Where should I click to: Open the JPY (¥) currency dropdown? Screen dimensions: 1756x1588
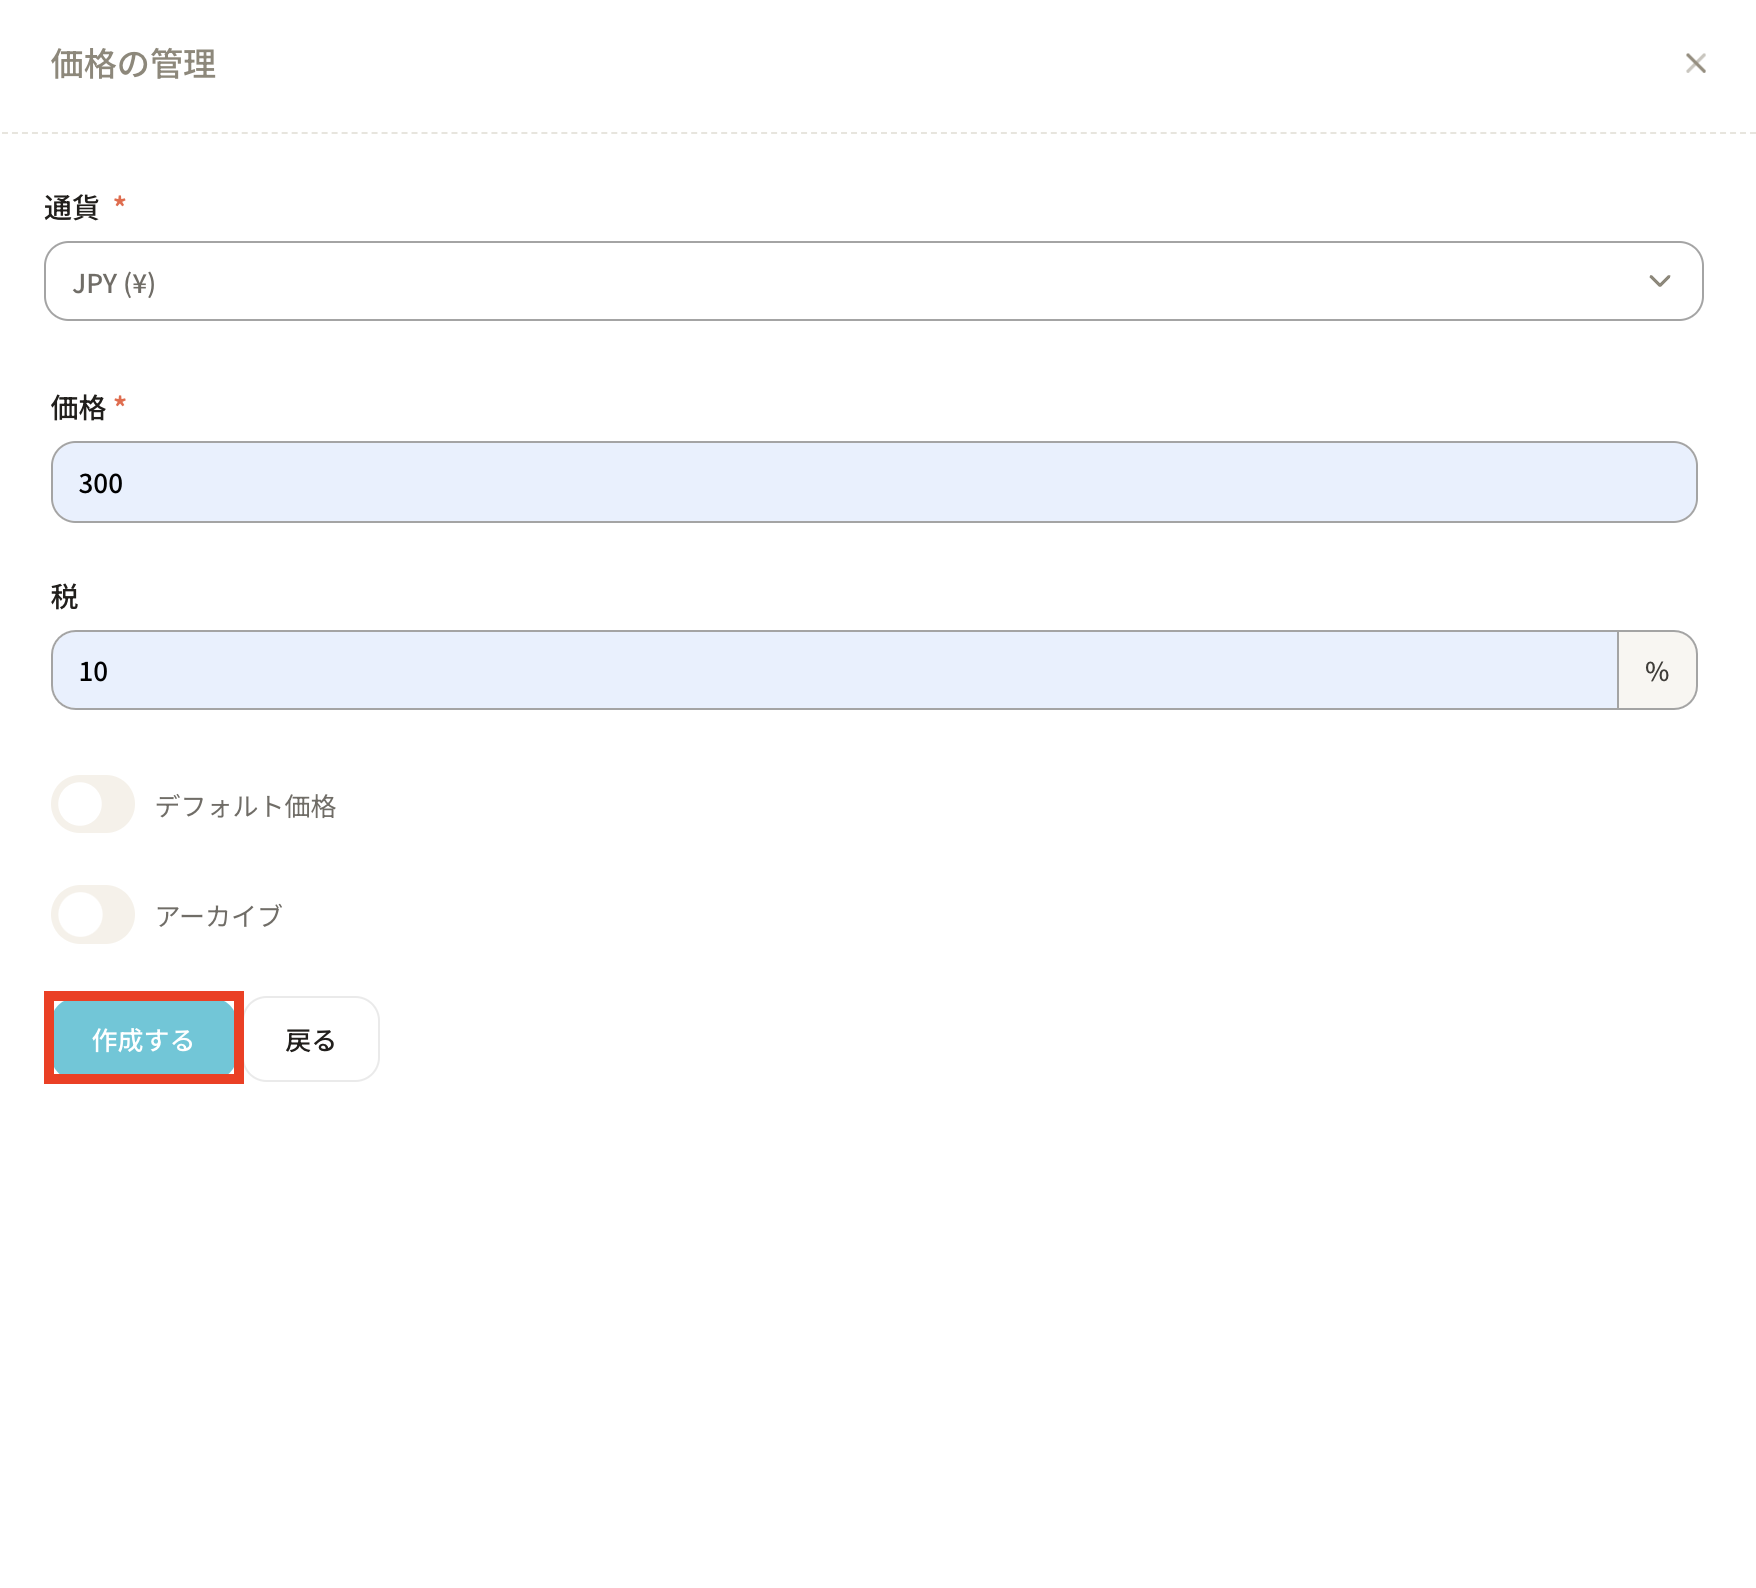click(872, 281)
